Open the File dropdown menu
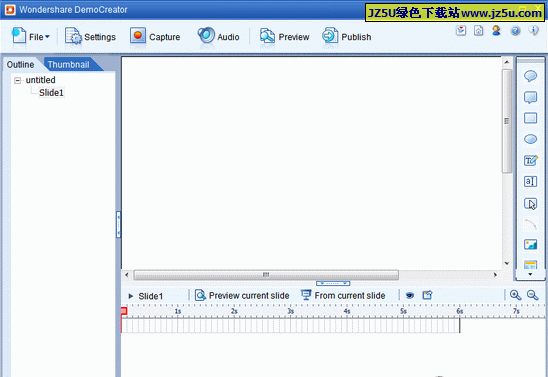The image size is (548, 377). (x=31, y=37)
